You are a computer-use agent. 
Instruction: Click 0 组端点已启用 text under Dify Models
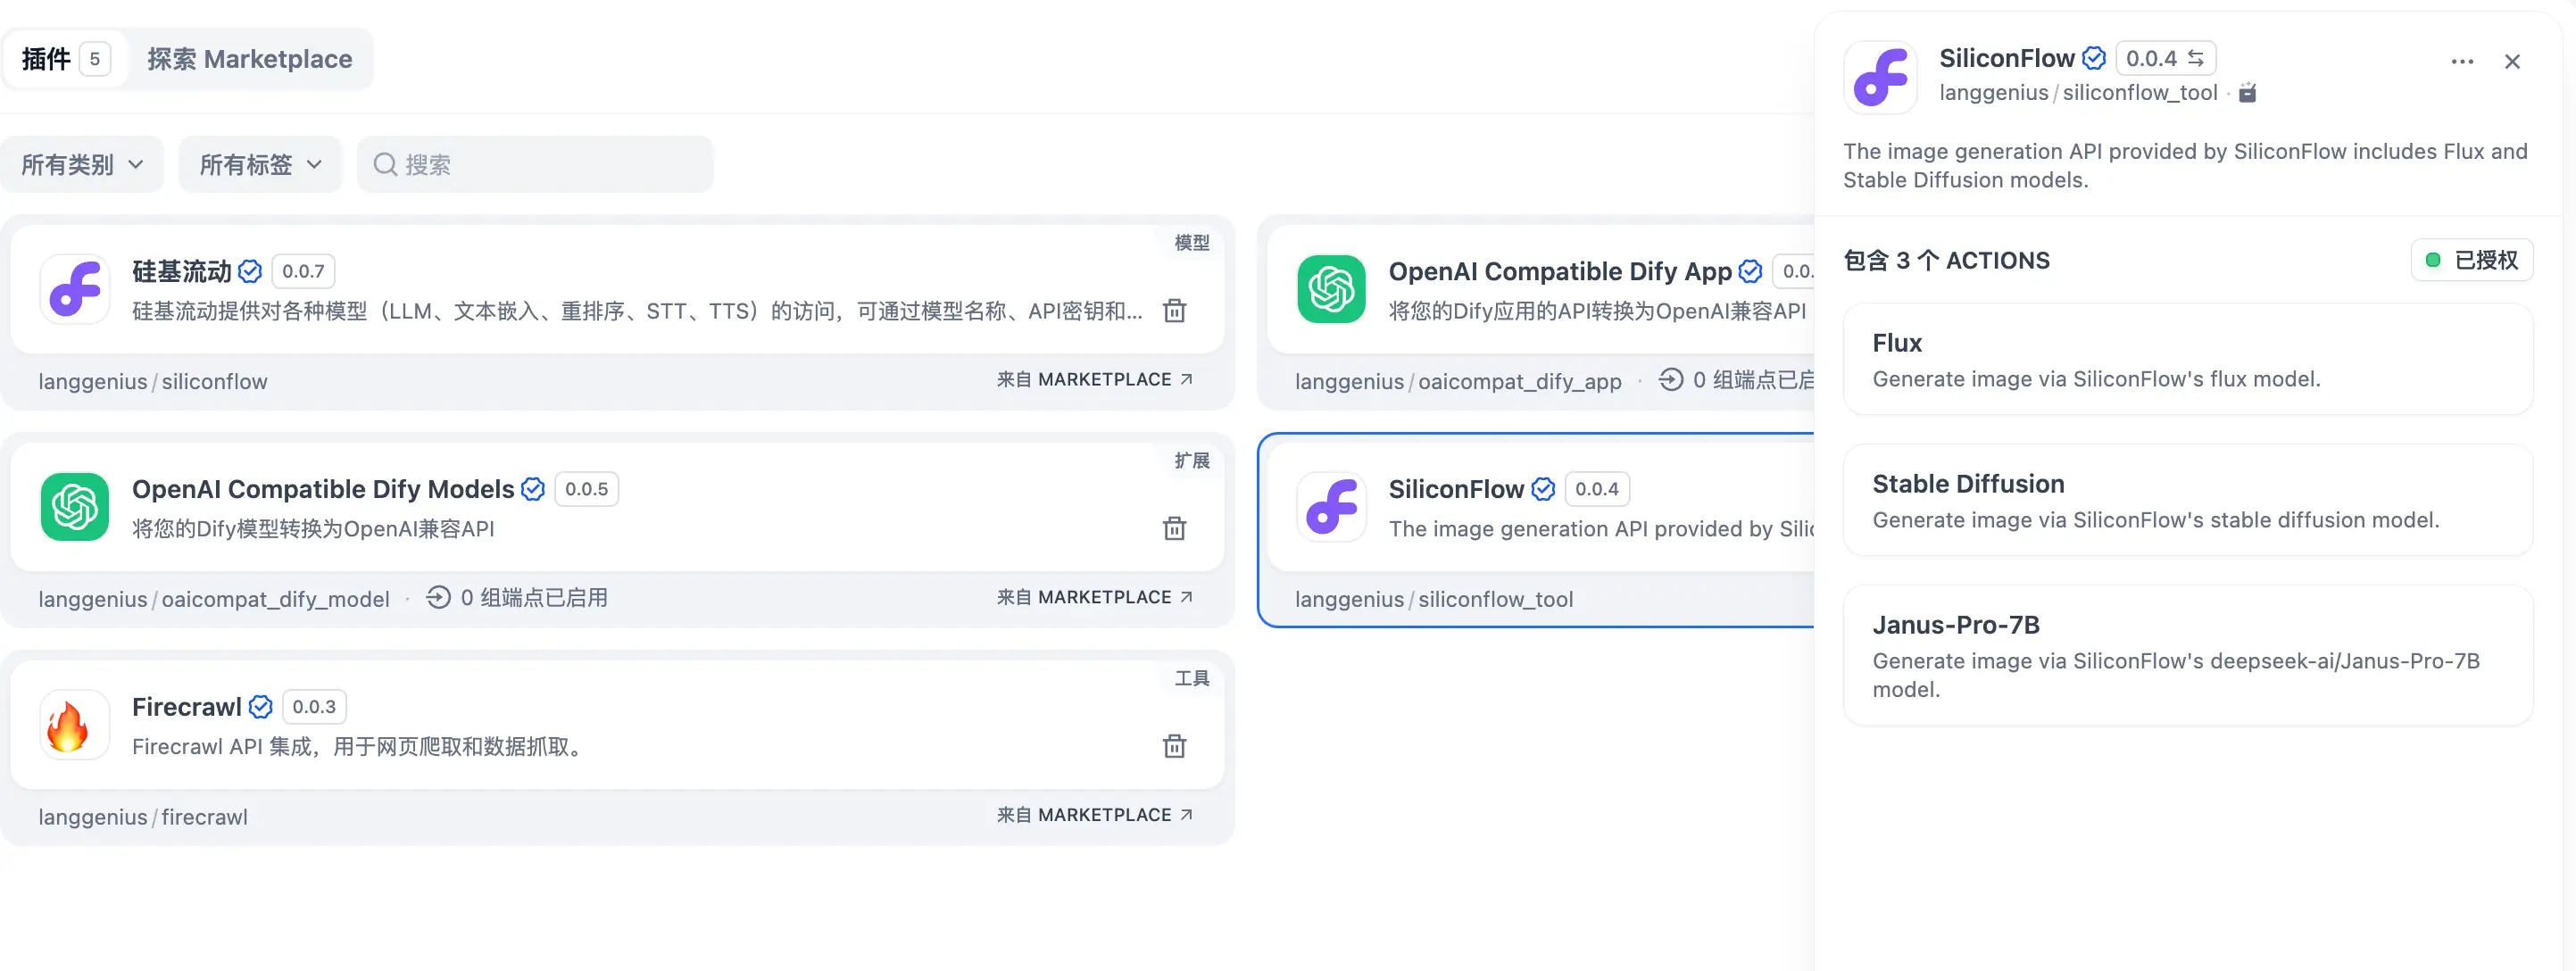(x=534, y=598)
